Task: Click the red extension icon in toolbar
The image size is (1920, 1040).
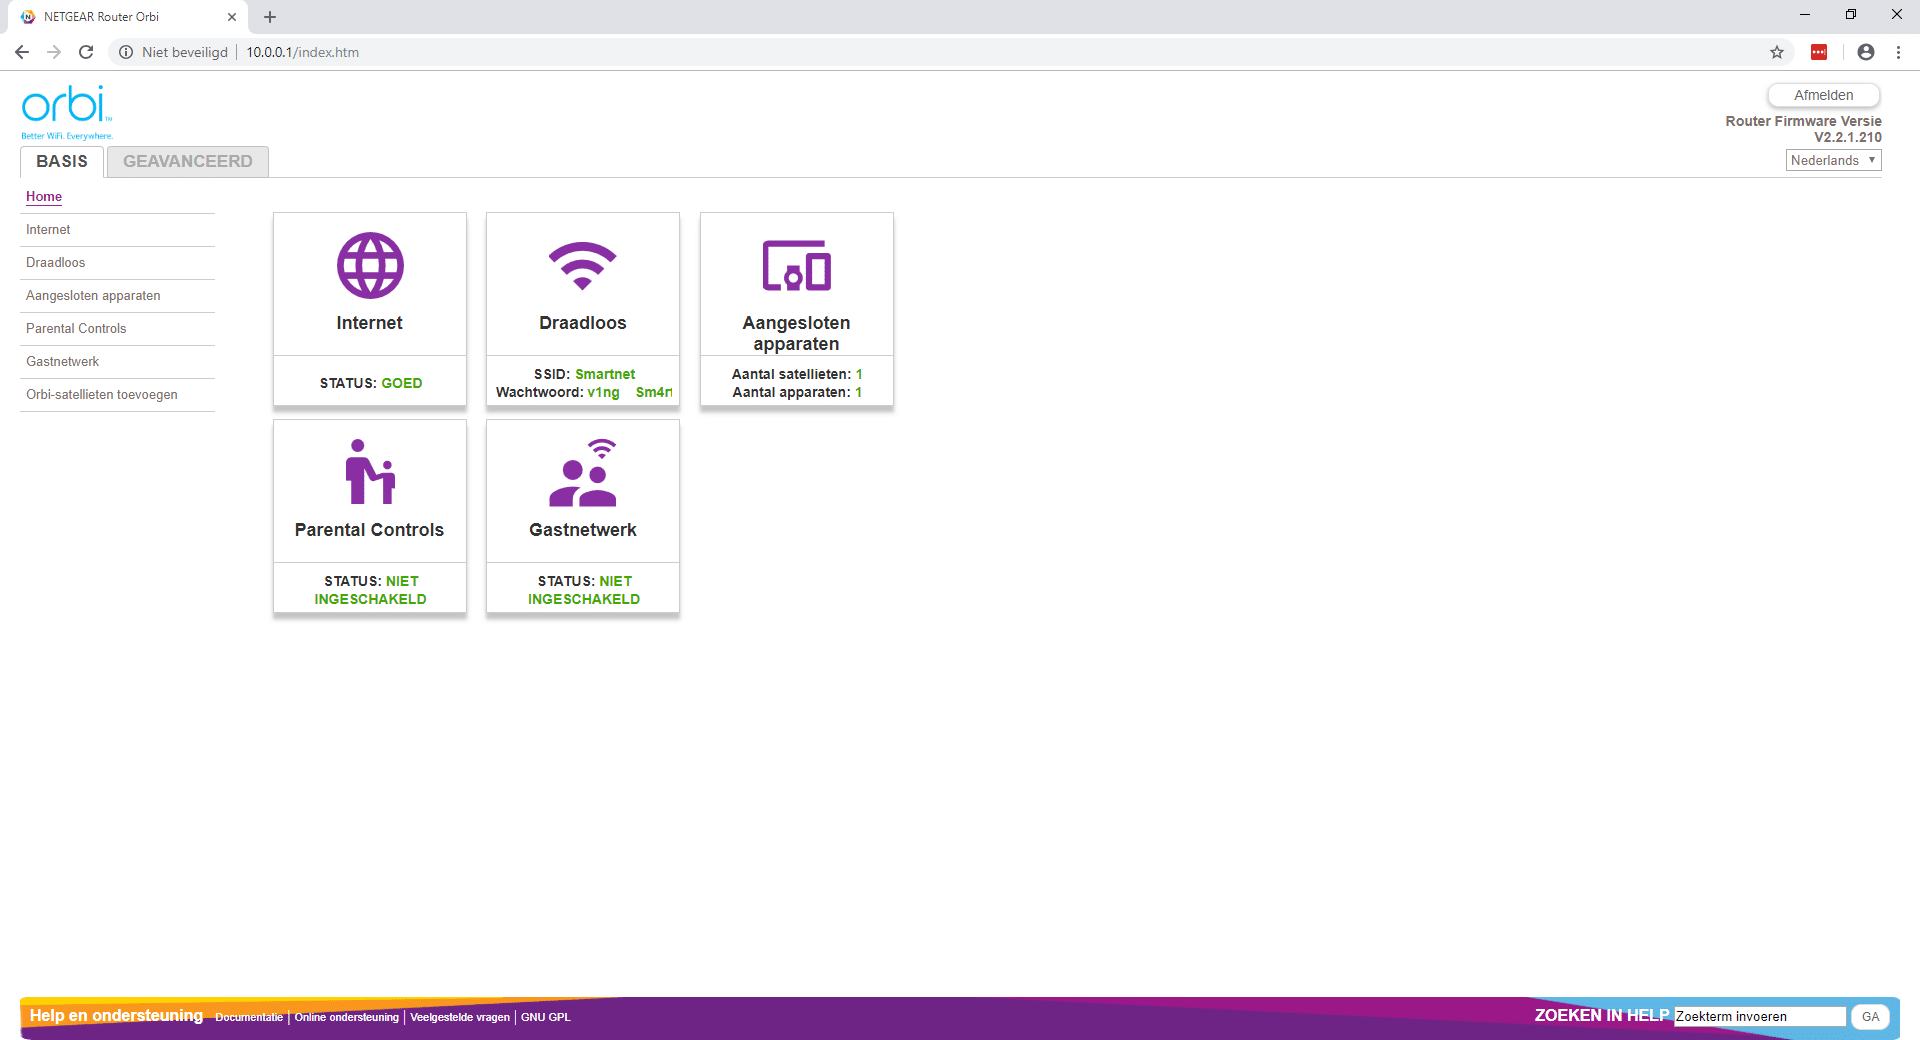Action: tap(1819, 52)
